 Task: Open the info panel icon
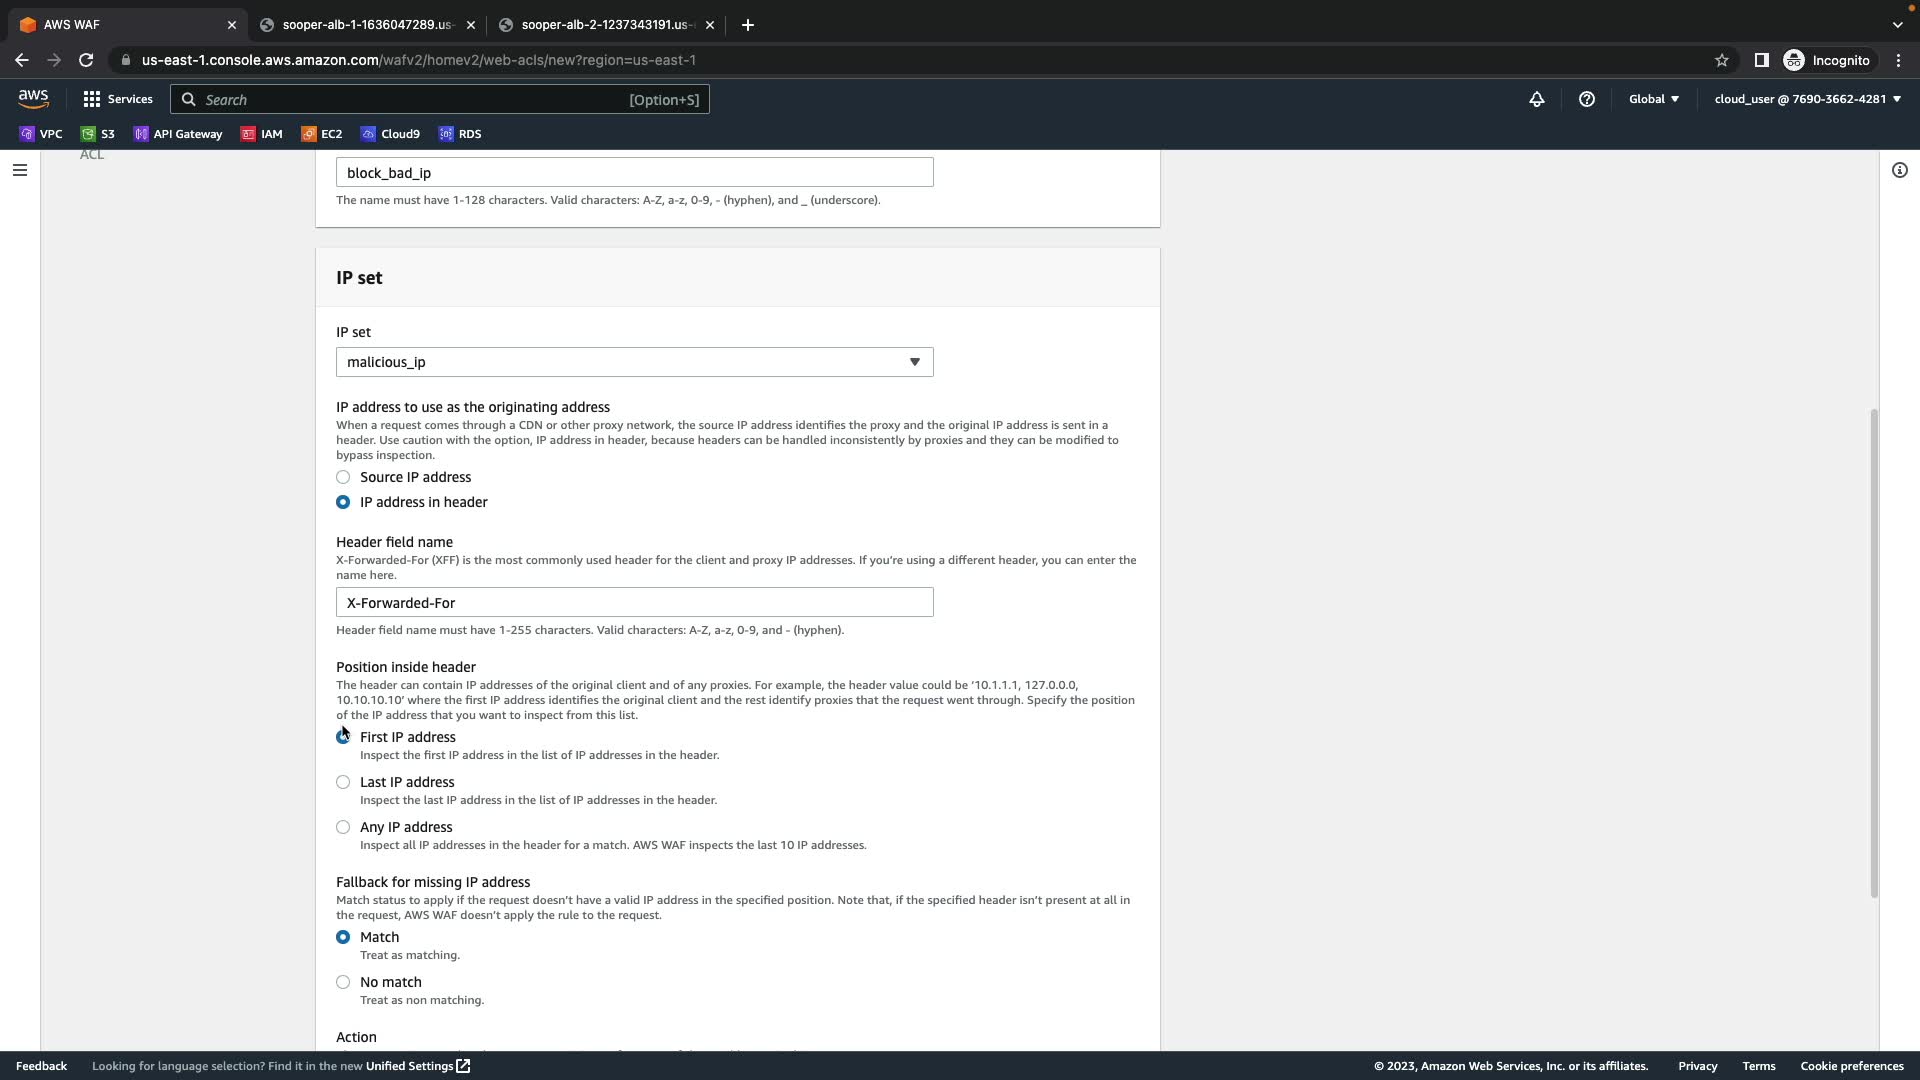point(1899,170)
